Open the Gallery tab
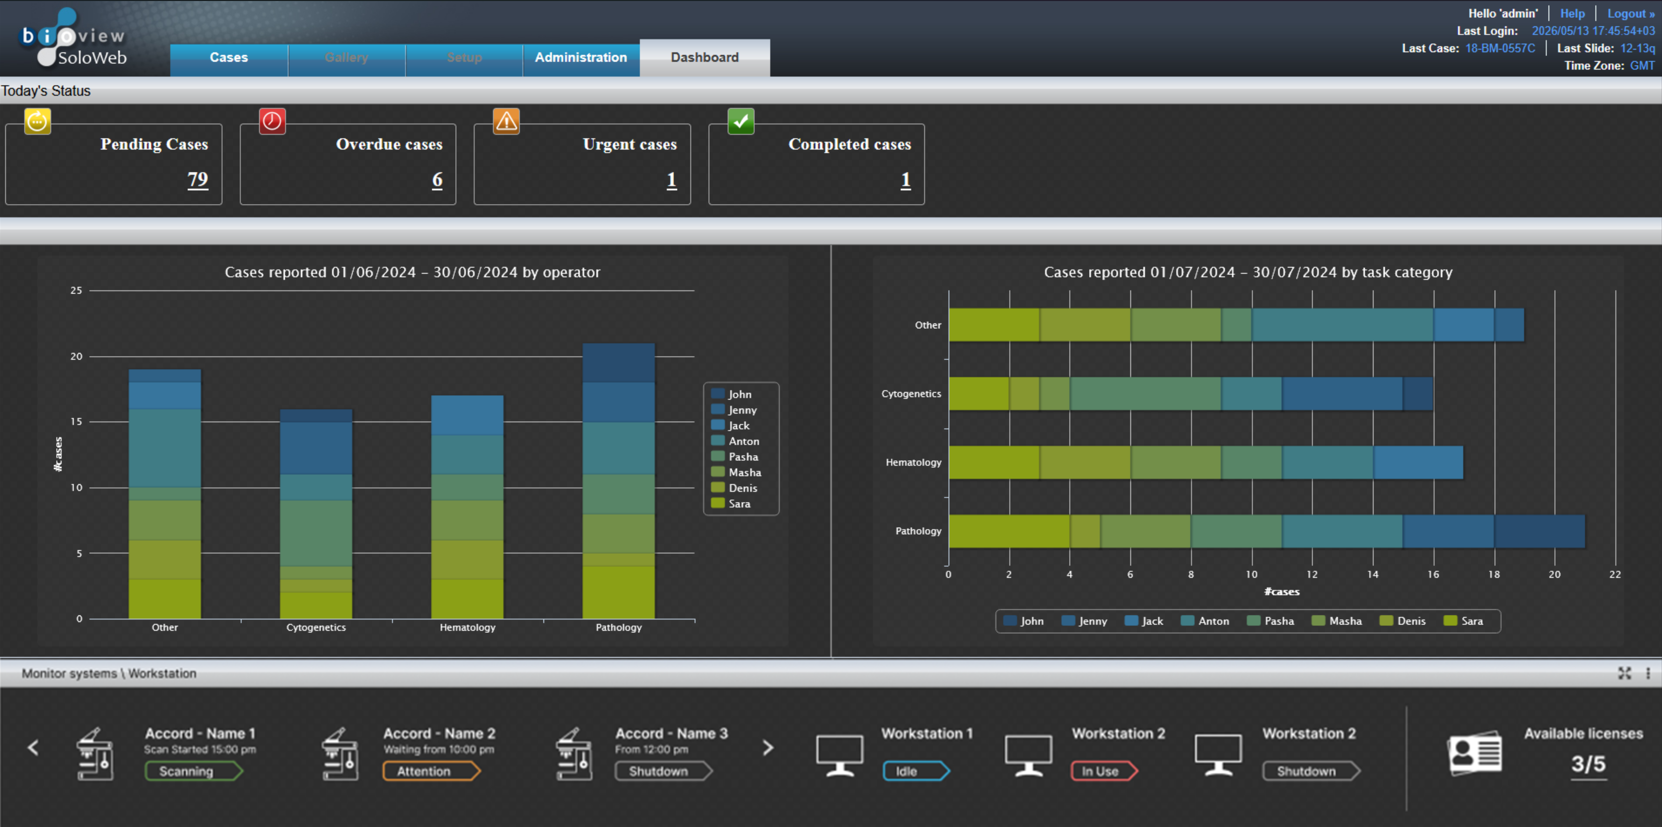This screenshot has width=1662, height=827. (x=346, y=58)
